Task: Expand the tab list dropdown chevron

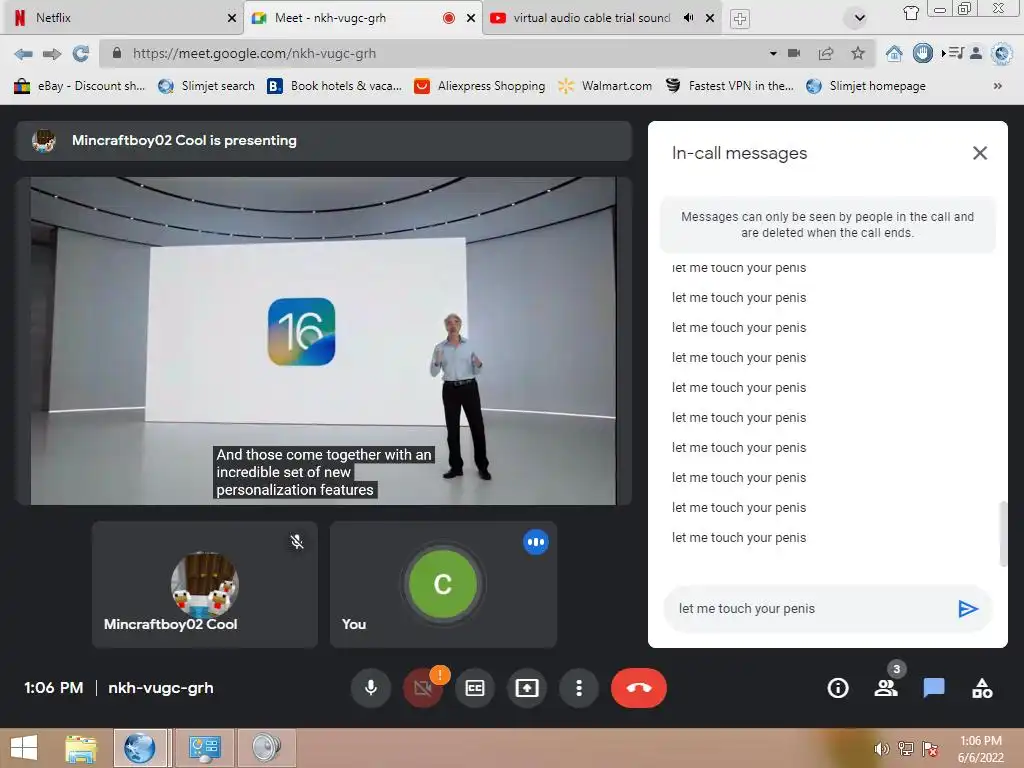Action: pyautogui.click(x=859, y=18)
